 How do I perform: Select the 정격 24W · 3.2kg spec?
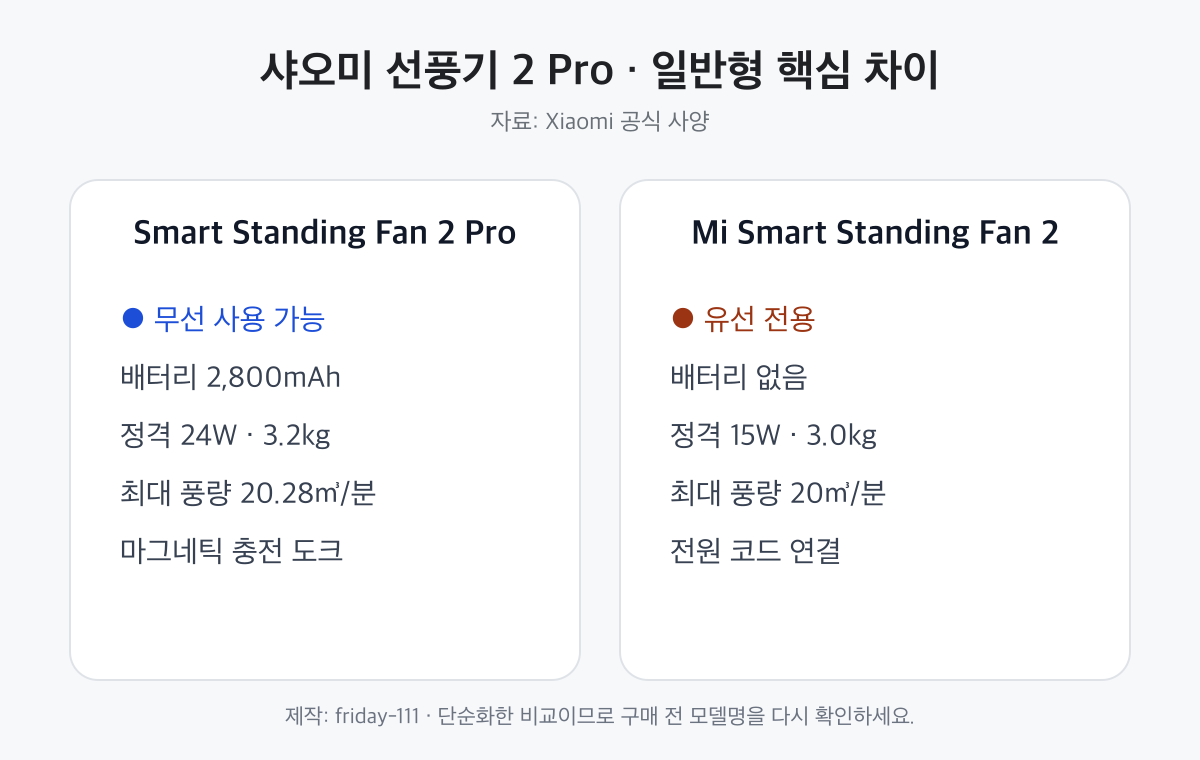pos(225,435)
